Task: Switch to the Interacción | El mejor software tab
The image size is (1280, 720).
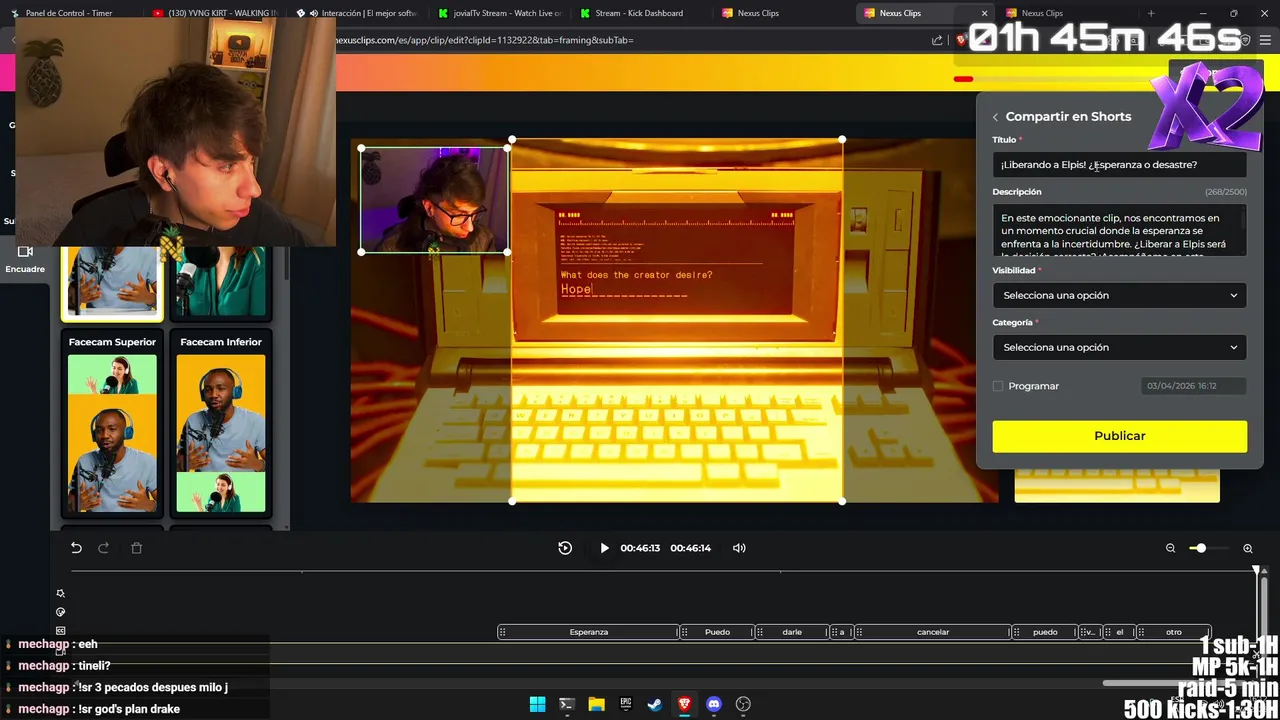Action: pyautogui.click(x=358, y=13)
